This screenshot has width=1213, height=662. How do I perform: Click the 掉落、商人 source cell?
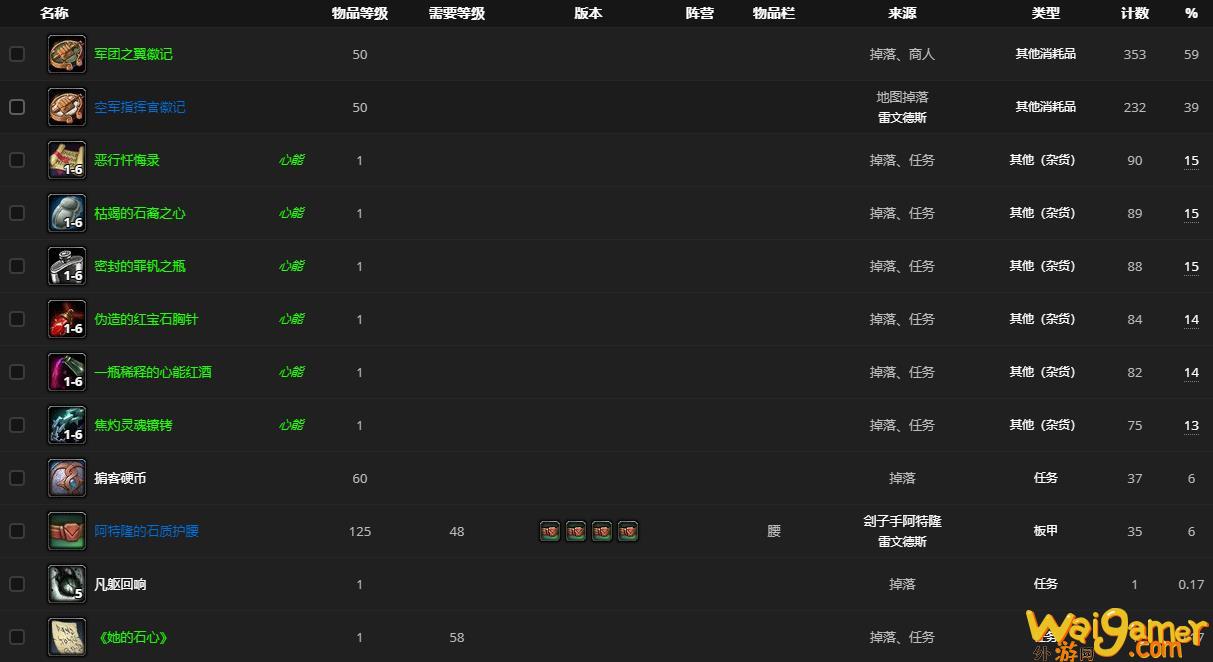tap(902, 54)
